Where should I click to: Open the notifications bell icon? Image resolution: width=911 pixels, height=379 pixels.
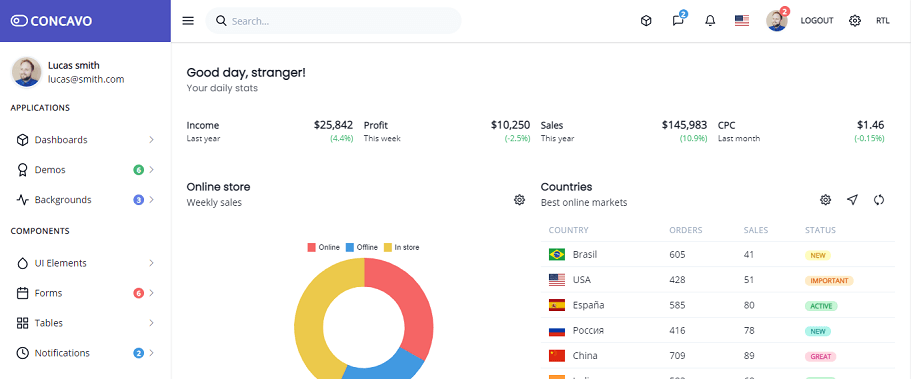tap(710, 21)
